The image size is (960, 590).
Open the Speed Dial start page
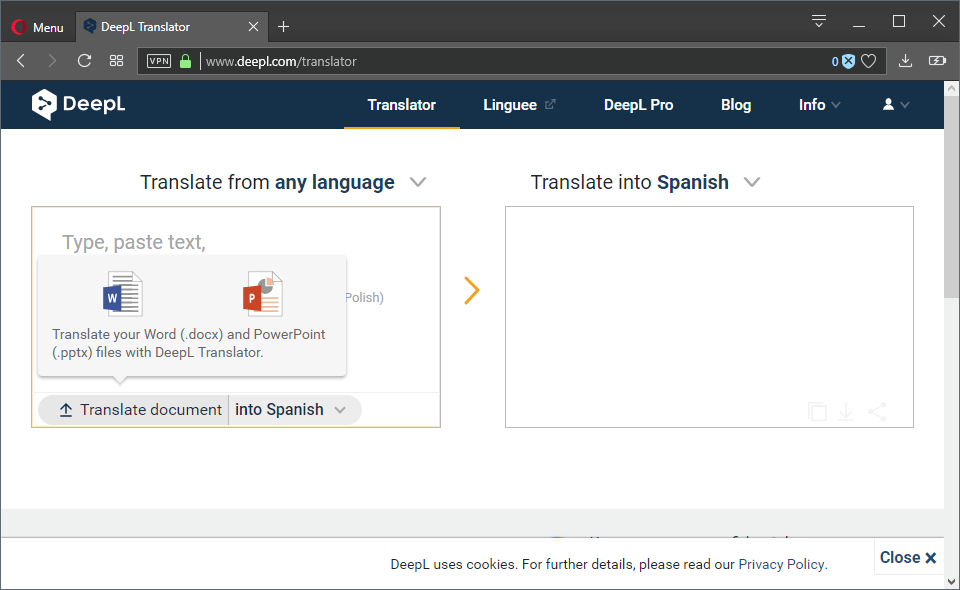[x=116, y=61]
